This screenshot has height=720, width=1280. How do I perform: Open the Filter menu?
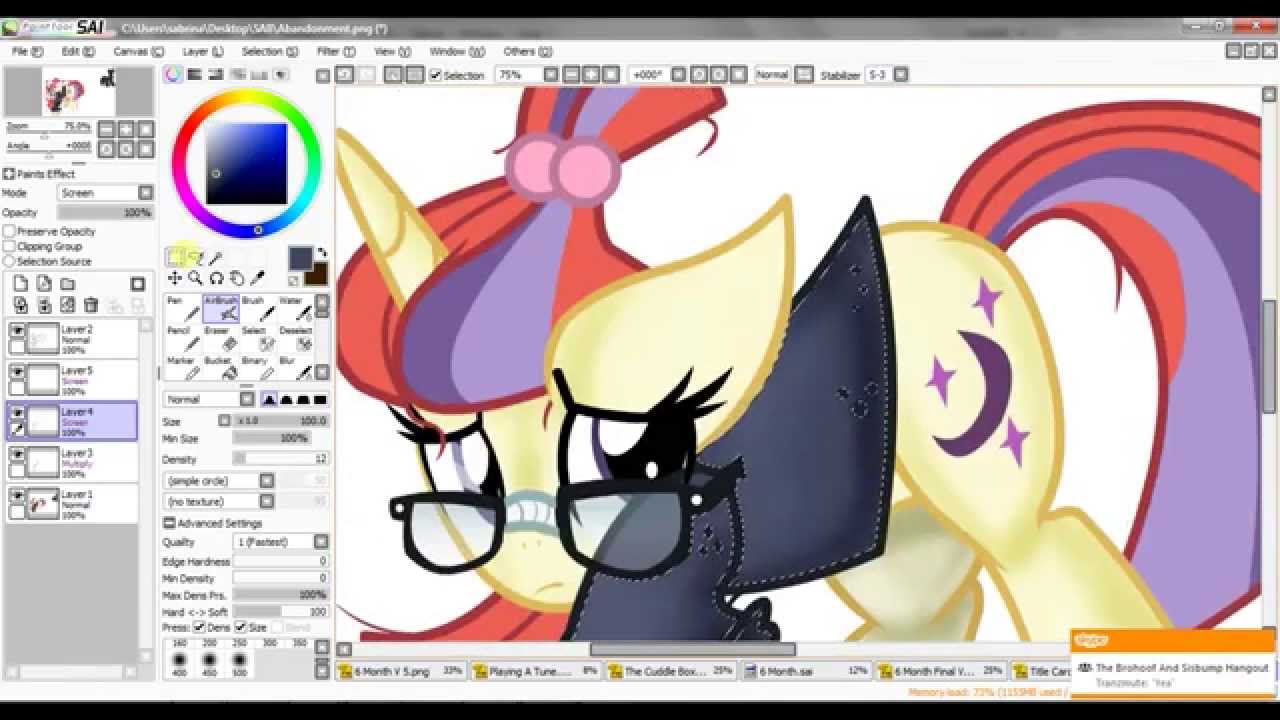(336, 51)
